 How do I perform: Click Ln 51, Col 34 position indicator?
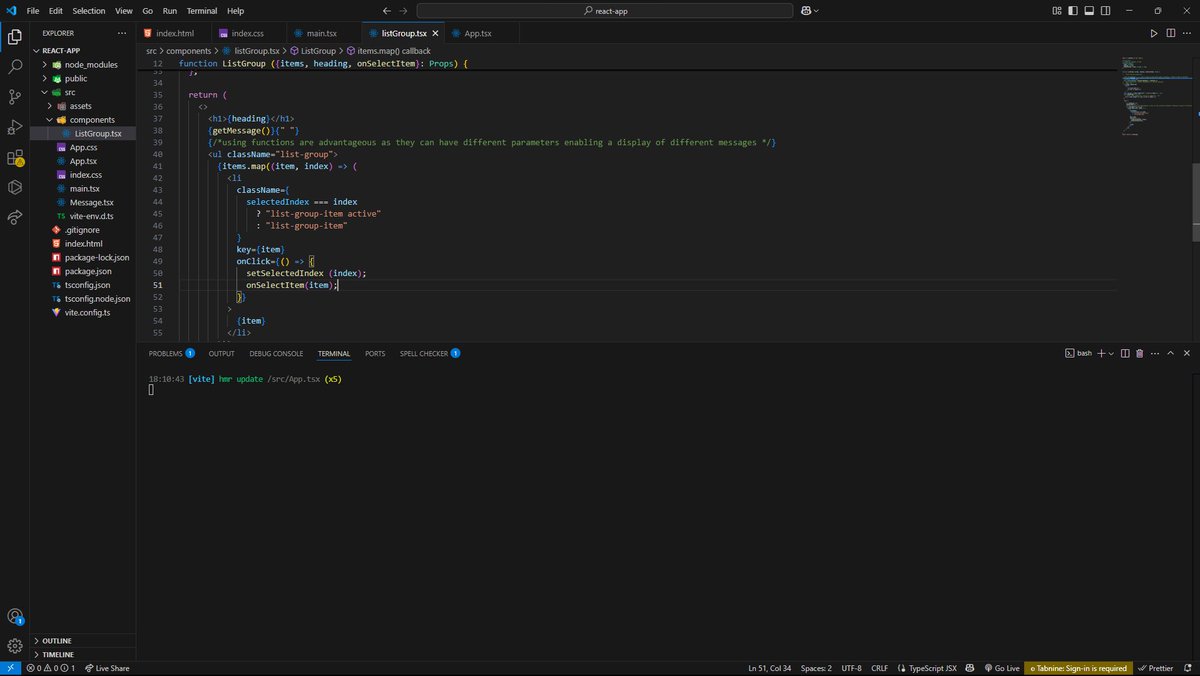point(770,668)
